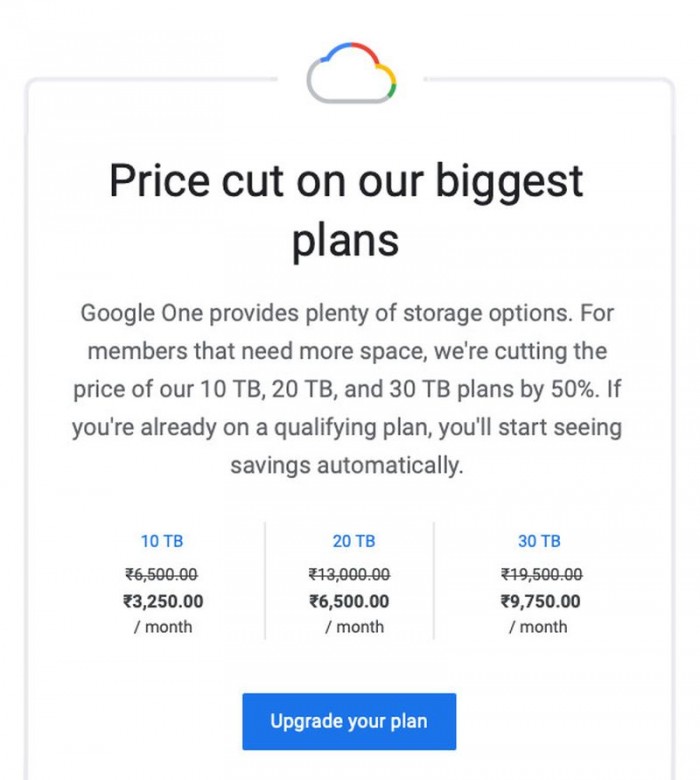Click the "Price cut on our biggest" heading line
The height and width of the screenshot is (780, 700).
pos(346,182)
